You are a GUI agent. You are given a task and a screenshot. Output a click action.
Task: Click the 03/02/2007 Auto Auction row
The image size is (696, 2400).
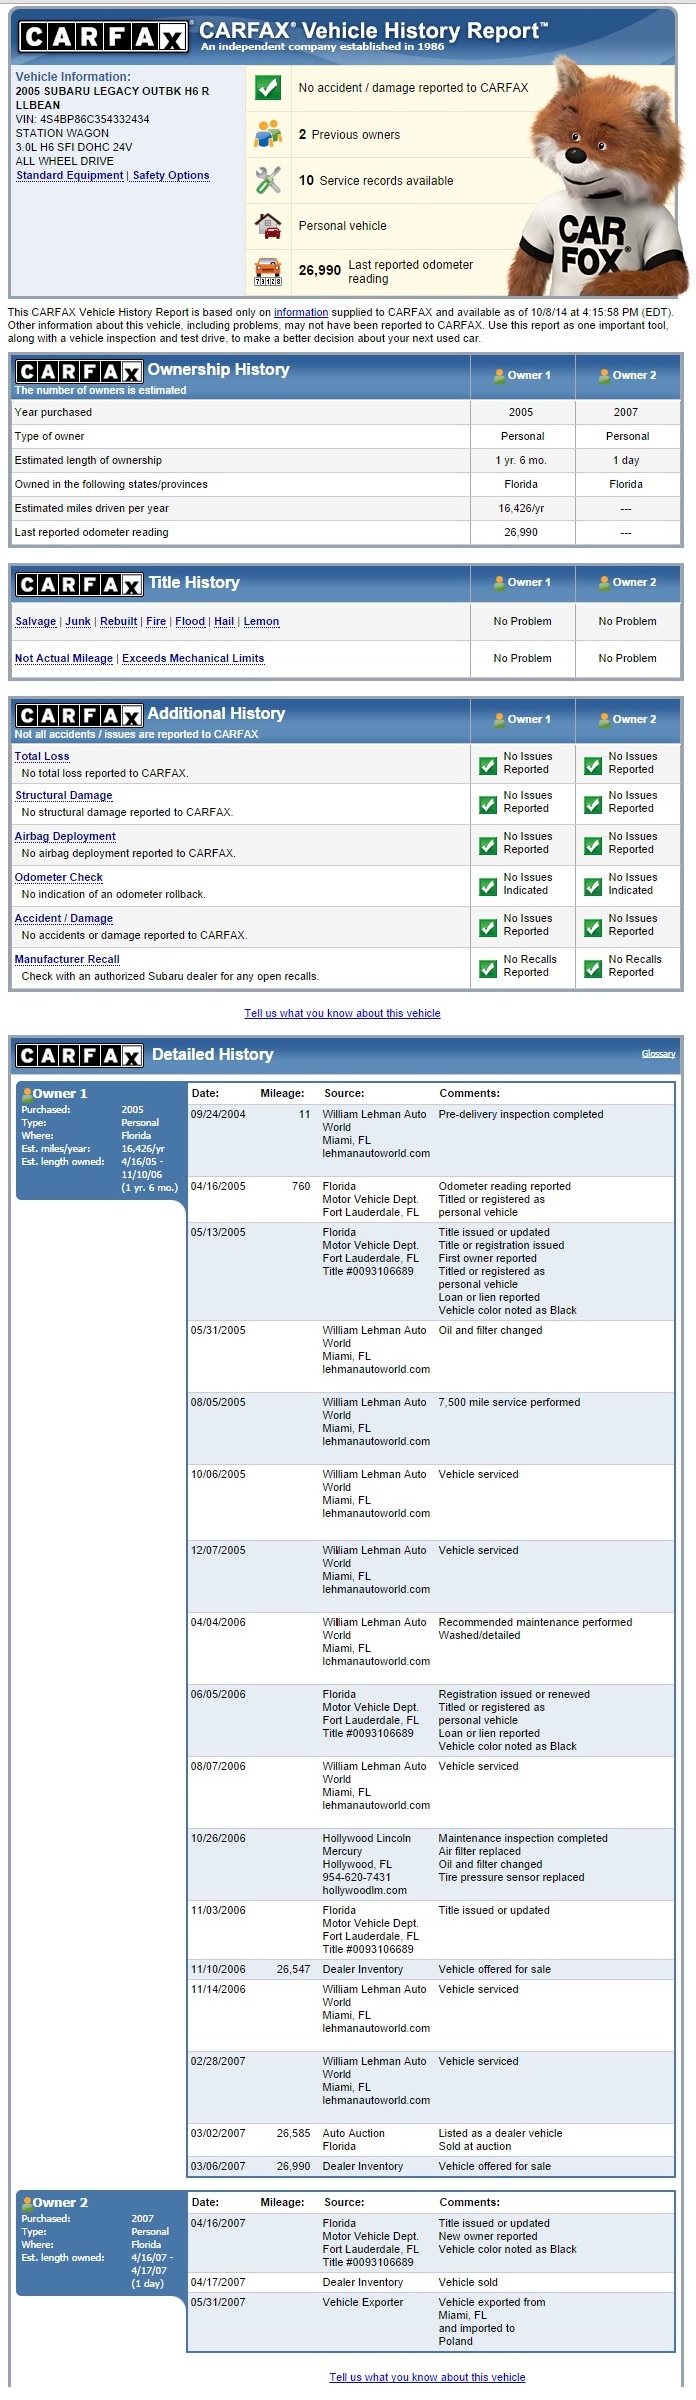[x=432, y=2140]
